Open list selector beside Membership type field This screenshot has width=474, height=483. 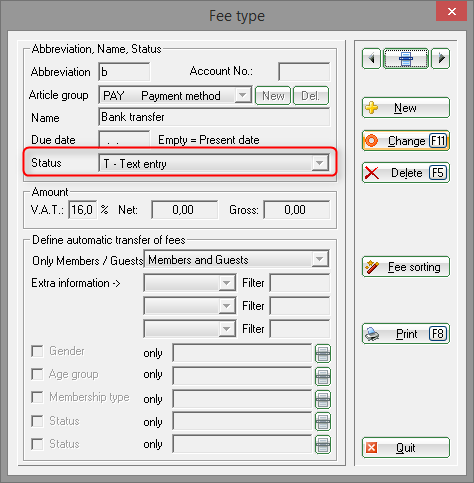323,399
